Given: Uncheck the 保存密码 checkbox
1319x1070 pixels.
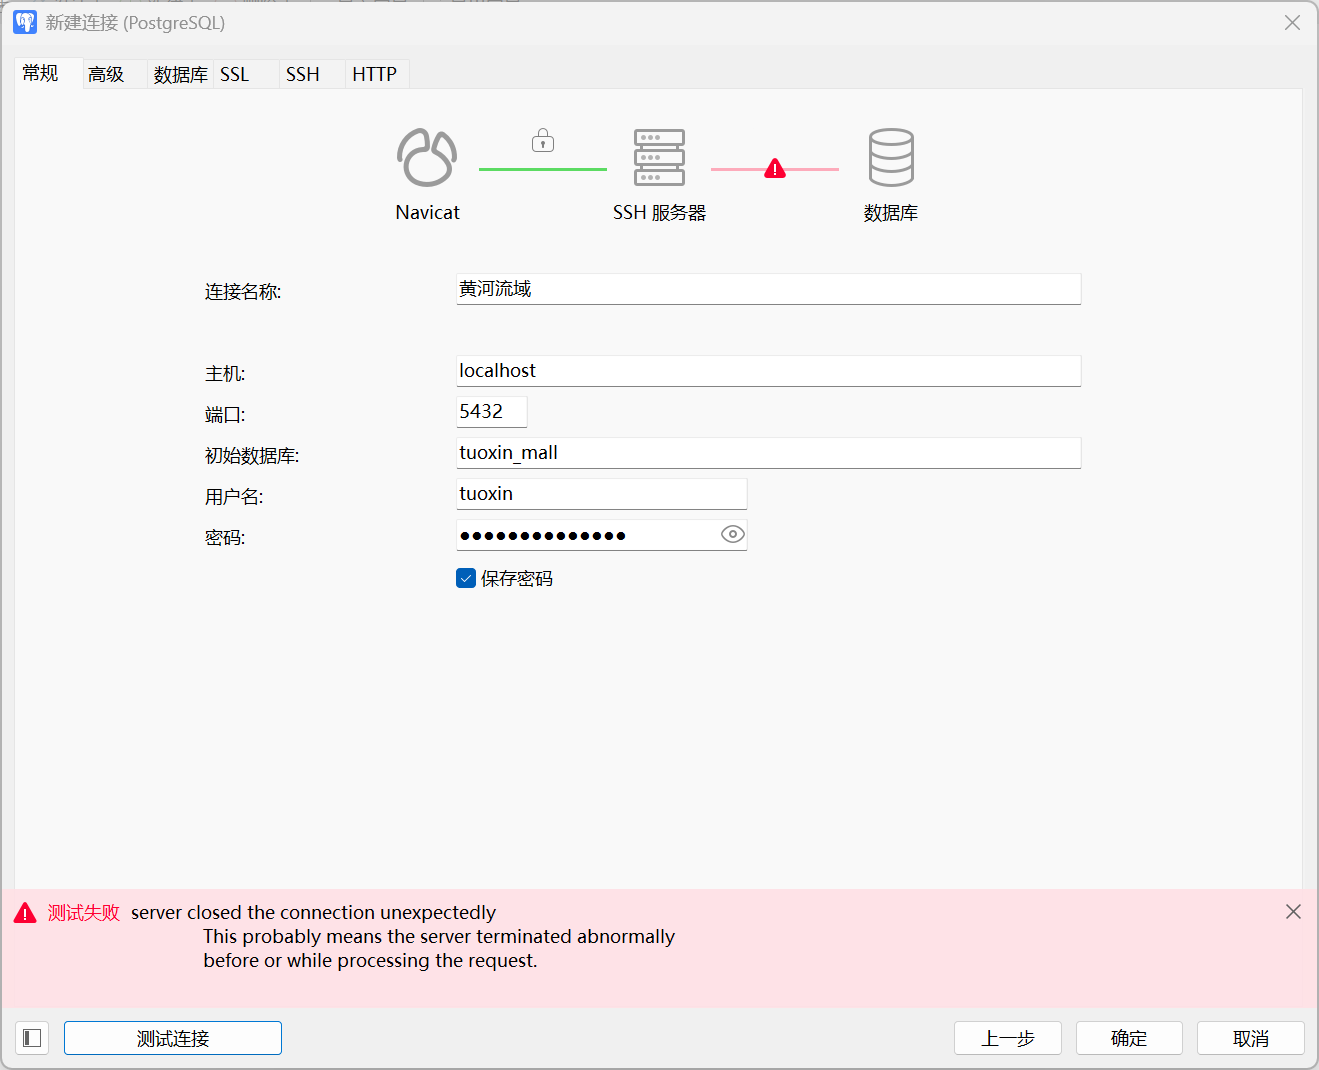Looking at the screenshot, I should point(466,578).
